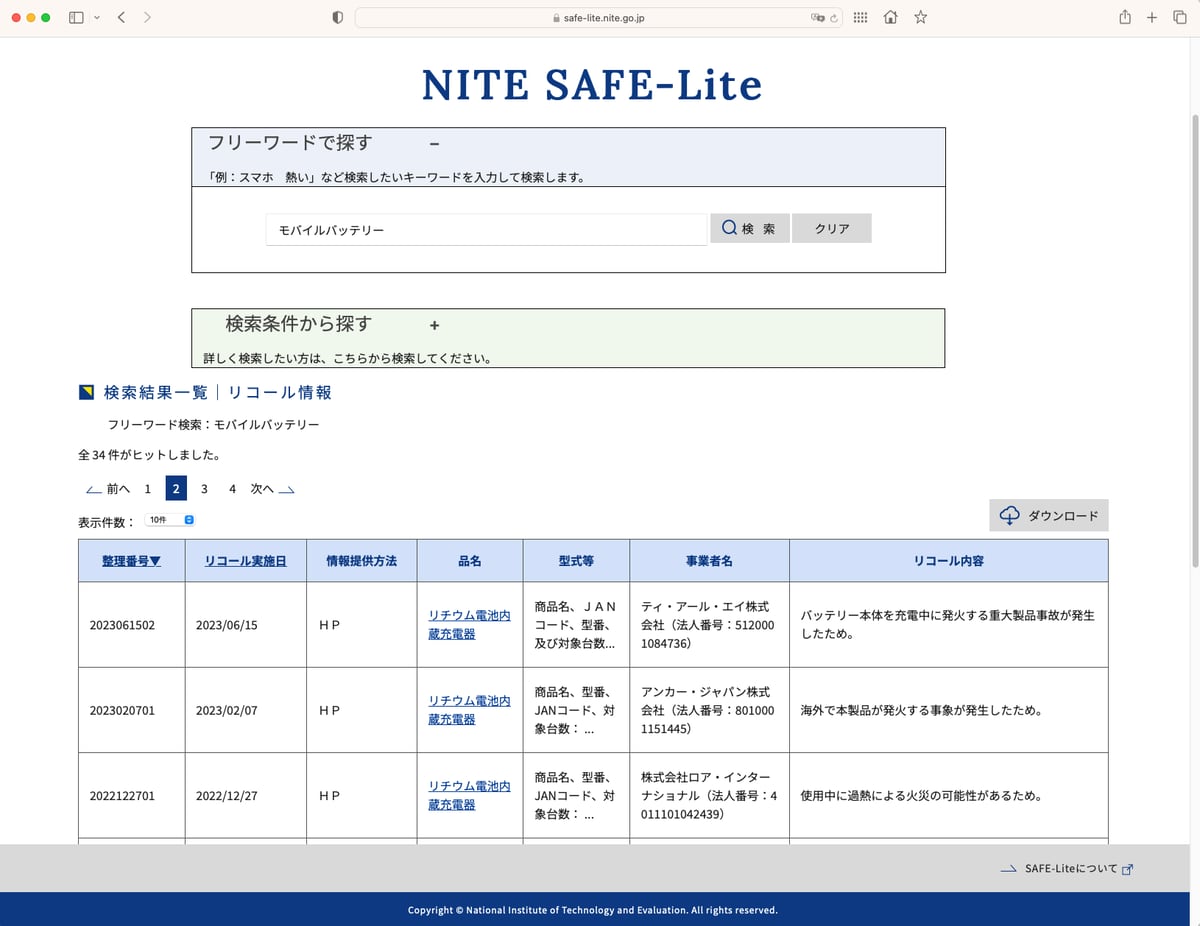Reload the page with the refresh icon
This screenshot has width=1200, height=926.
(x=833, y=18)
